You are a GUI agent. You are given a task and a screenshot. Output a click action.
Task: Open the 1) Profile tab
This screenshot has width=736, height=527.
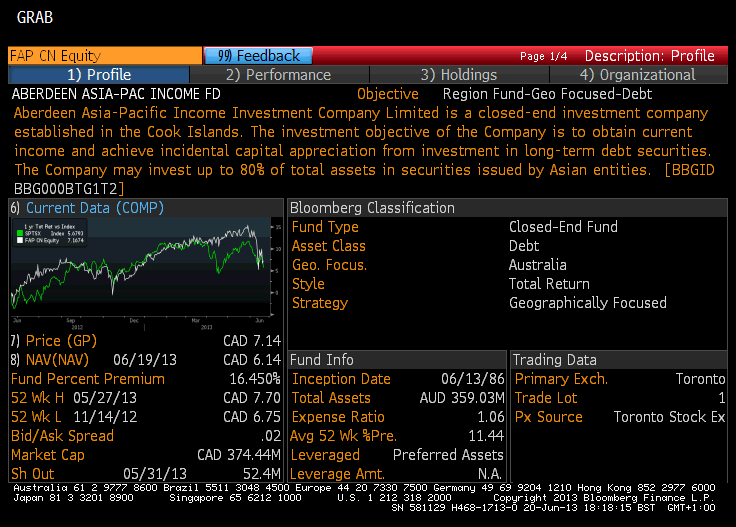tap(99, 75)
